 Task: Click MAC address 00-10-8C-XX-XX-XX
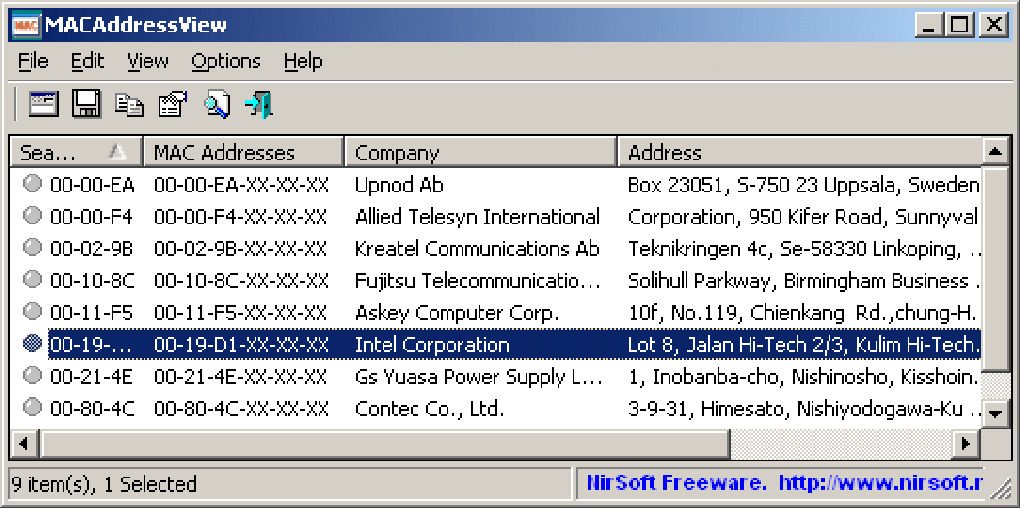point(241,280)
